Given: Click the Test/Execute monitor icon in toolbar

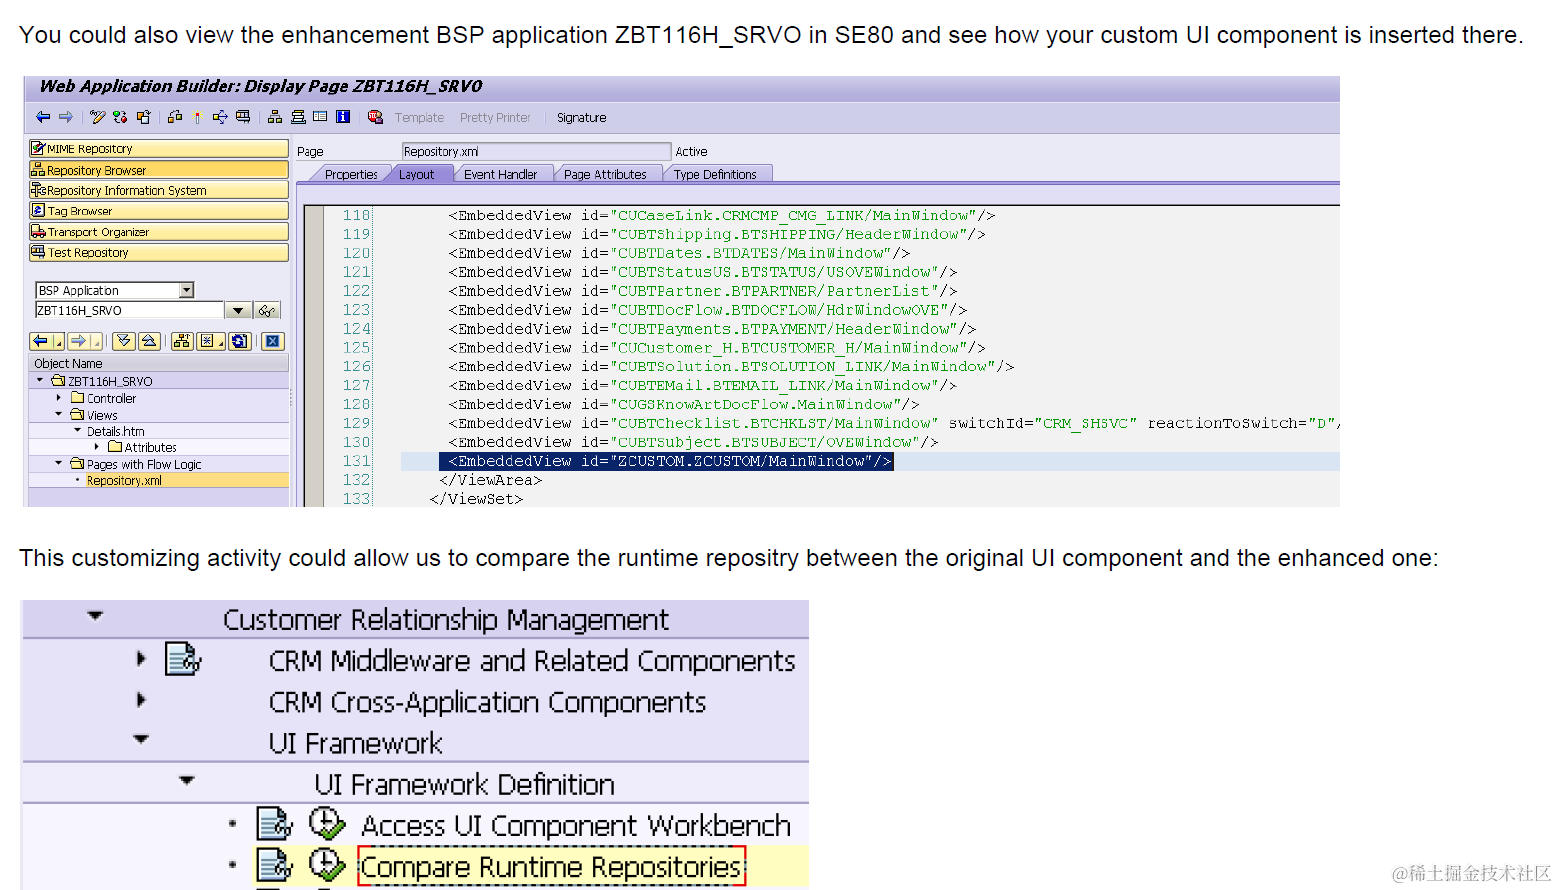Looking at the screenshot, I should [x=243, y=117].
